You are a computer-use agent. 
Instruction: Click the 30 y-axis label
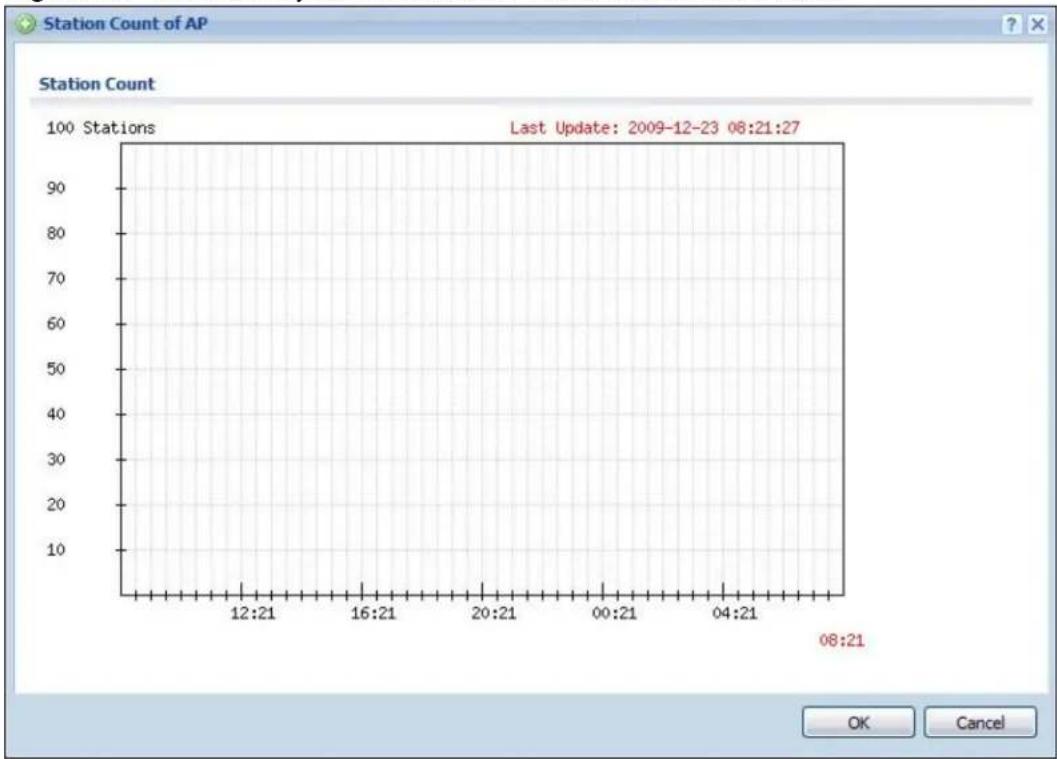[56, 459]
